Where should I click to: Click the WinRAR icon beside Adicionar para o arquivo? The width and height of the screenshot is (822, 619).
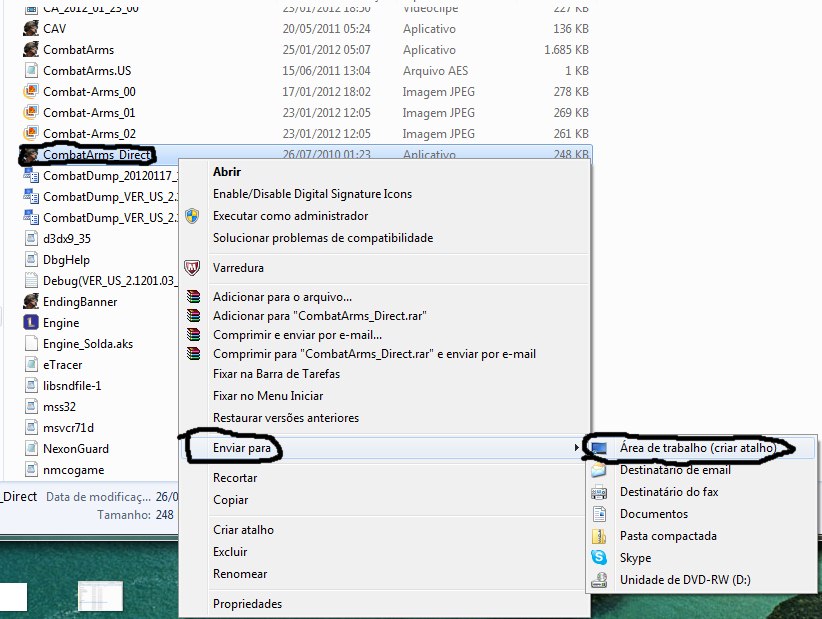point(193,297)
